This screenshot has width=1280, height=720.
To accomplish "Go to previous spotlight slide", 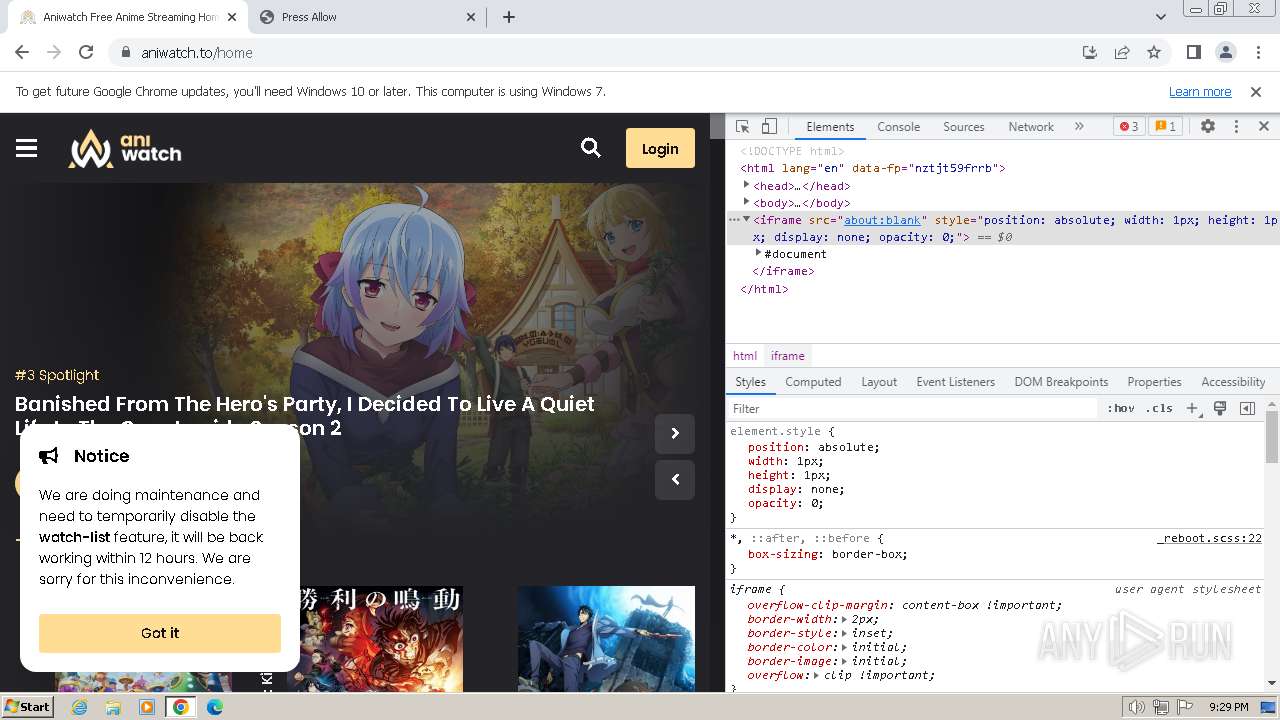I will (675, 479).
